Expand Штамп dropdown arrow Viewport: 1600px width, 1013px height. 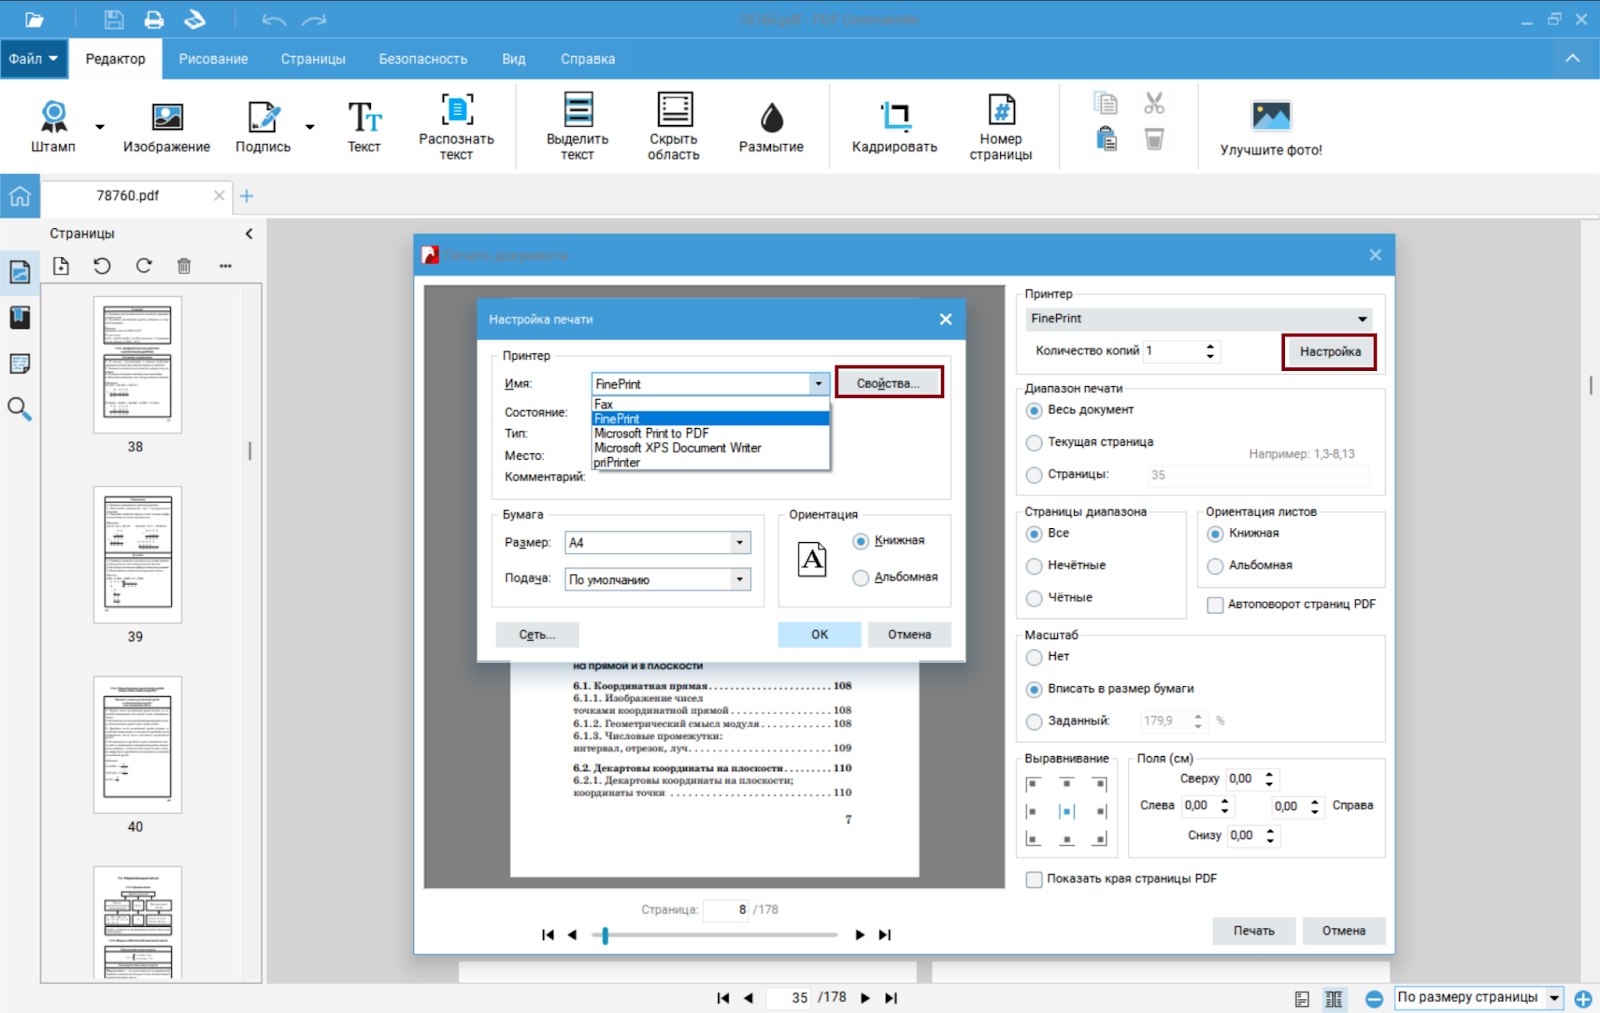pos(100,127)
